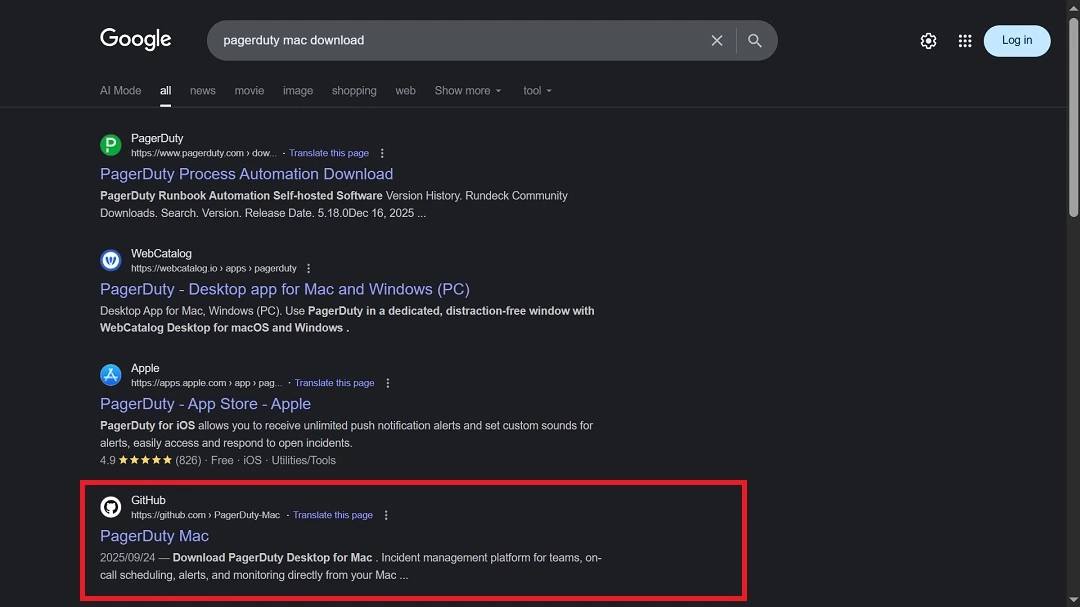Open the PagerDuty Mac GitHub result link
The height and width of the screenshot is (607, 1080).
tap(154, 535)
